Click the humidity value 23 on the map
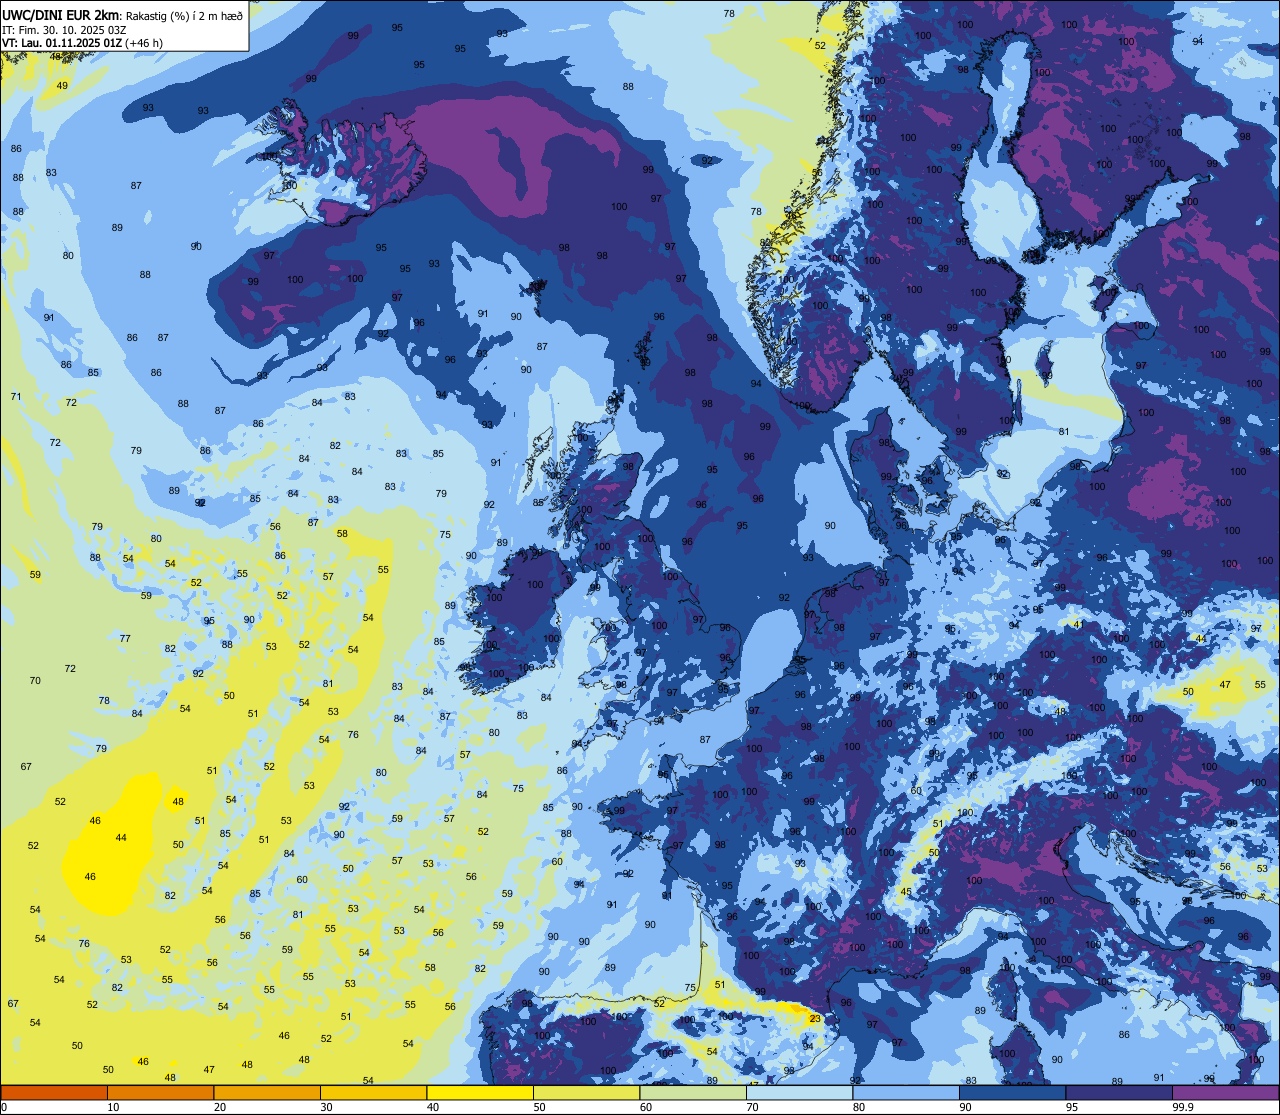The width and height of the screenshot is (1280, 1115). [x=815, y=1019]
